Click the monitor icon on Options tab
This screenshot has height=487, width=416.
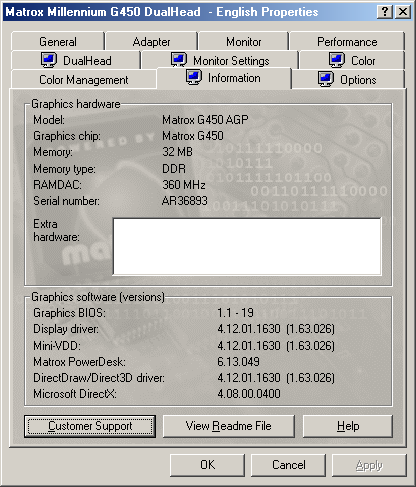pyautogui.click(x=326, y=79)
